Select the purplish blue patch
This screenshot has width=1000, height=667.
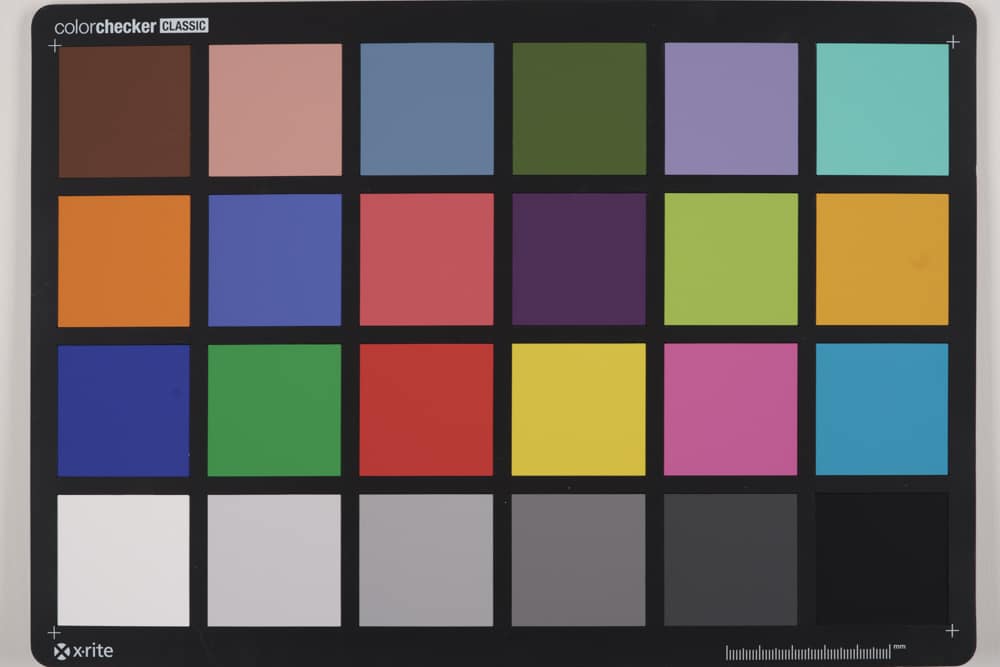point(275,260)
